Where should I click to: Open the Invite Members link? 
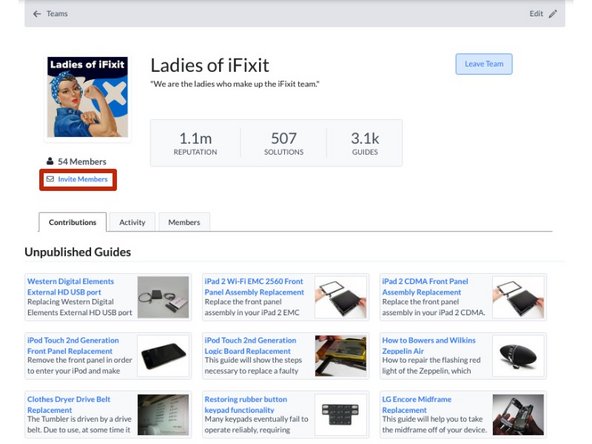(83, 179)
